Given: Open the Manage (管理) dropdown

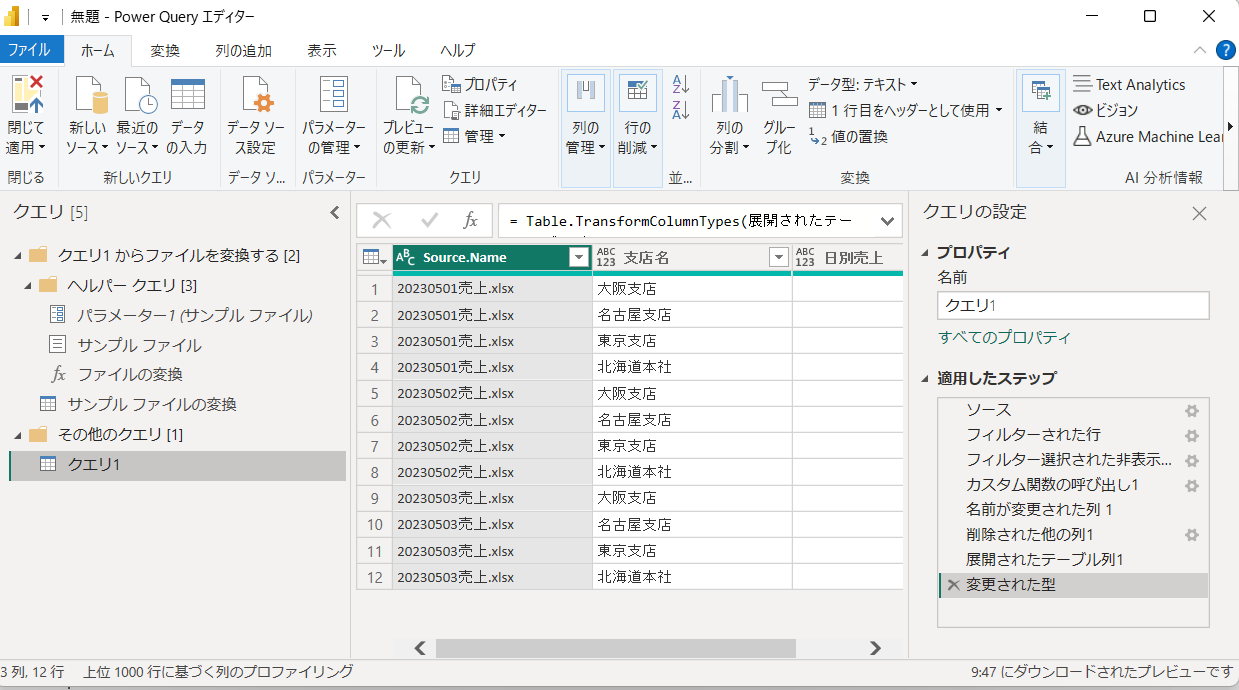Looking at the screenshot, I should coord(474,135).
